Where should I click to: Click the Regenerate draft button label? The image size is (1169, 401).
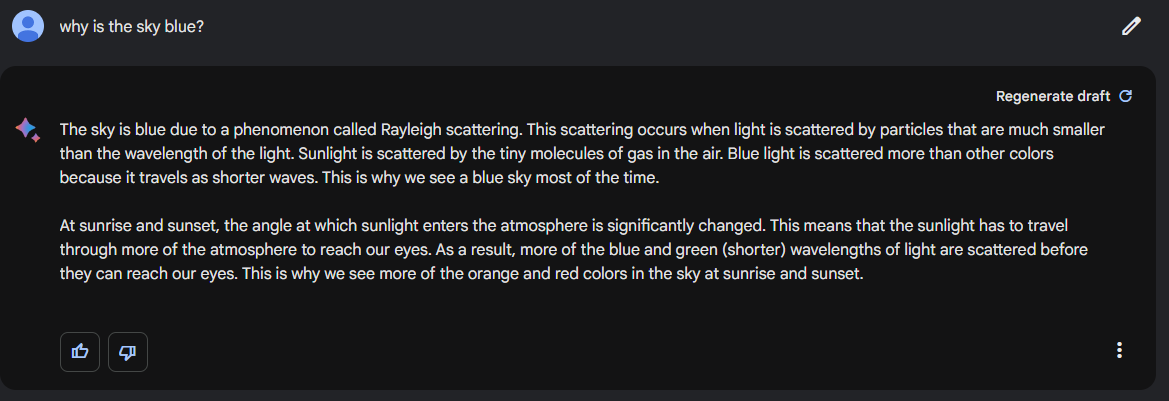tap(1052, 96)
